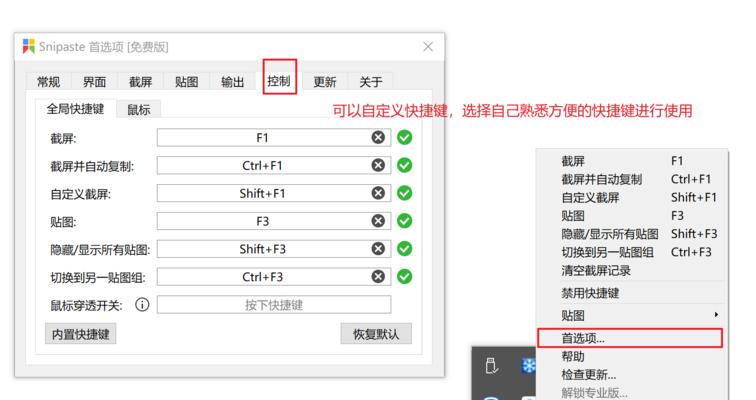Clear the Shift+F3 shortcut for 隐藏/显示所有贴图
The height and width of the screenshot is (400, 756).
(x=378, y=249)
